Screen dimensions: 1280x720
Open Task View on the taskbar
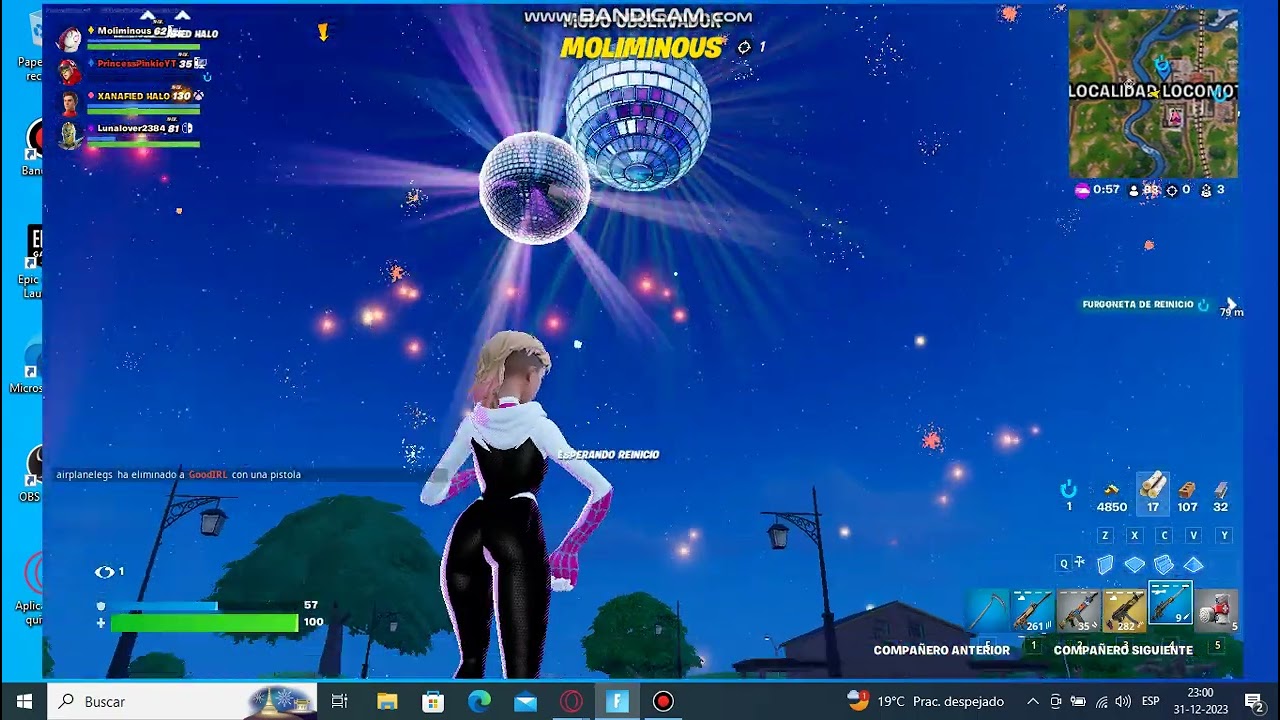339,702
